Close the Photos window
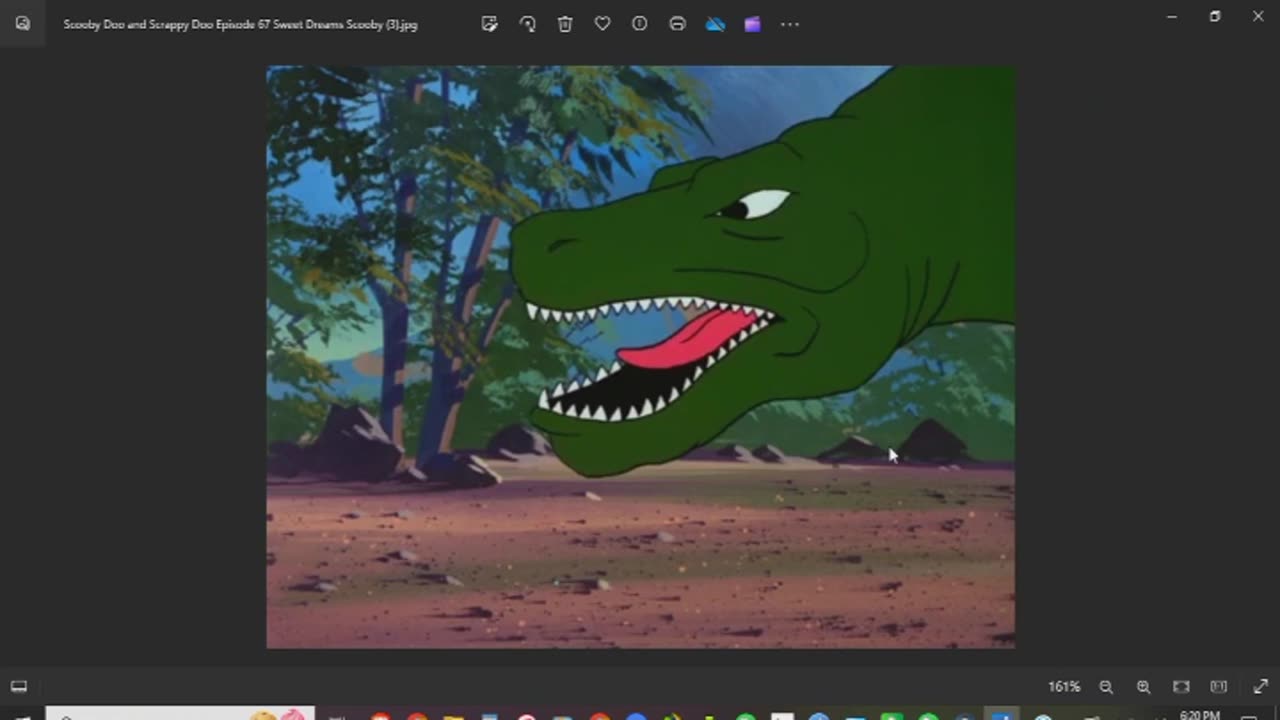The height and width of the screenshot is (720, 1280). [x=1258, y=16]
